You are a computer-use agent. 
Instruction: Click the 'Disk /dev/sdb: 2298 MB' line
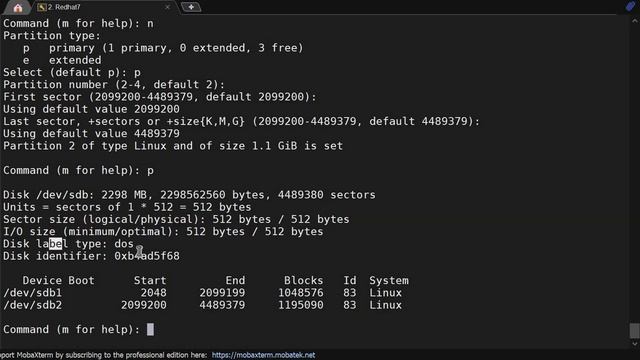point(189,195)
